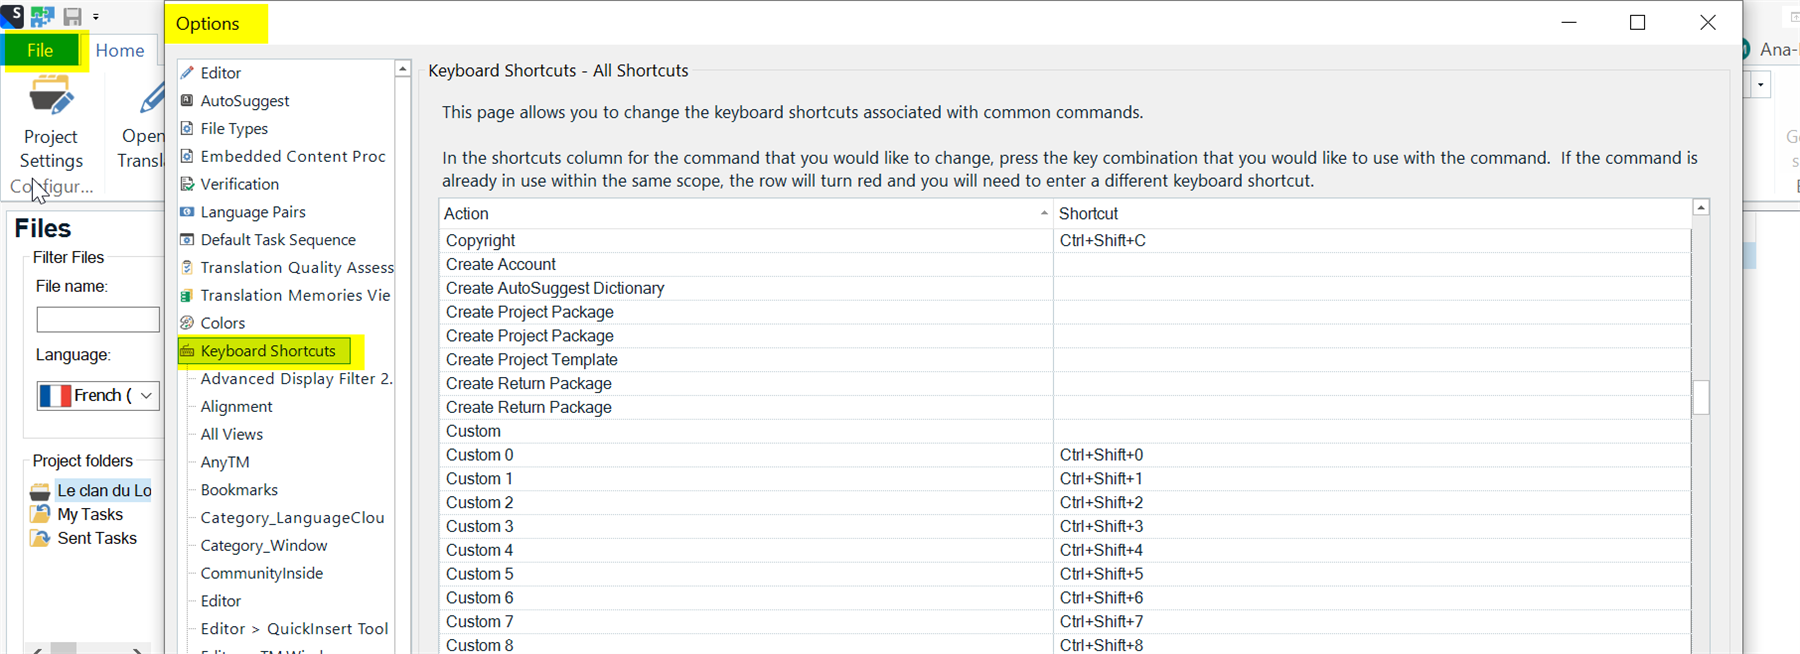Click the Create Project Template action row
This screenshot has height=654, width=1800.
pos(746,360)
